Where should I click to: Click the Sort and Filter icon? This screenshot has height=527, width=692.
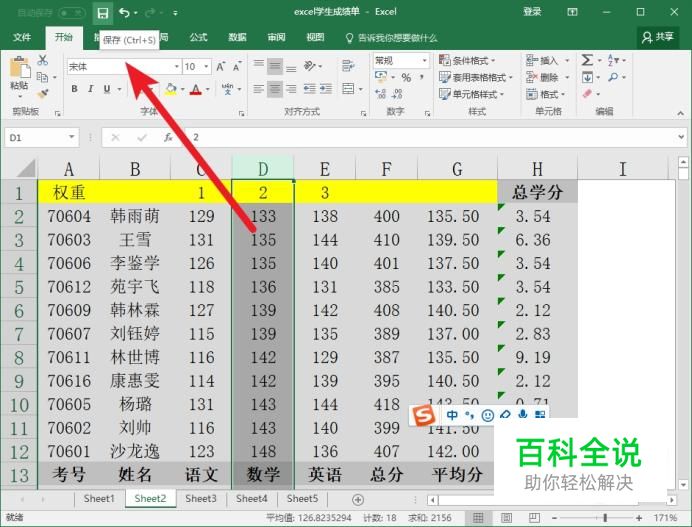click(613, 60)
